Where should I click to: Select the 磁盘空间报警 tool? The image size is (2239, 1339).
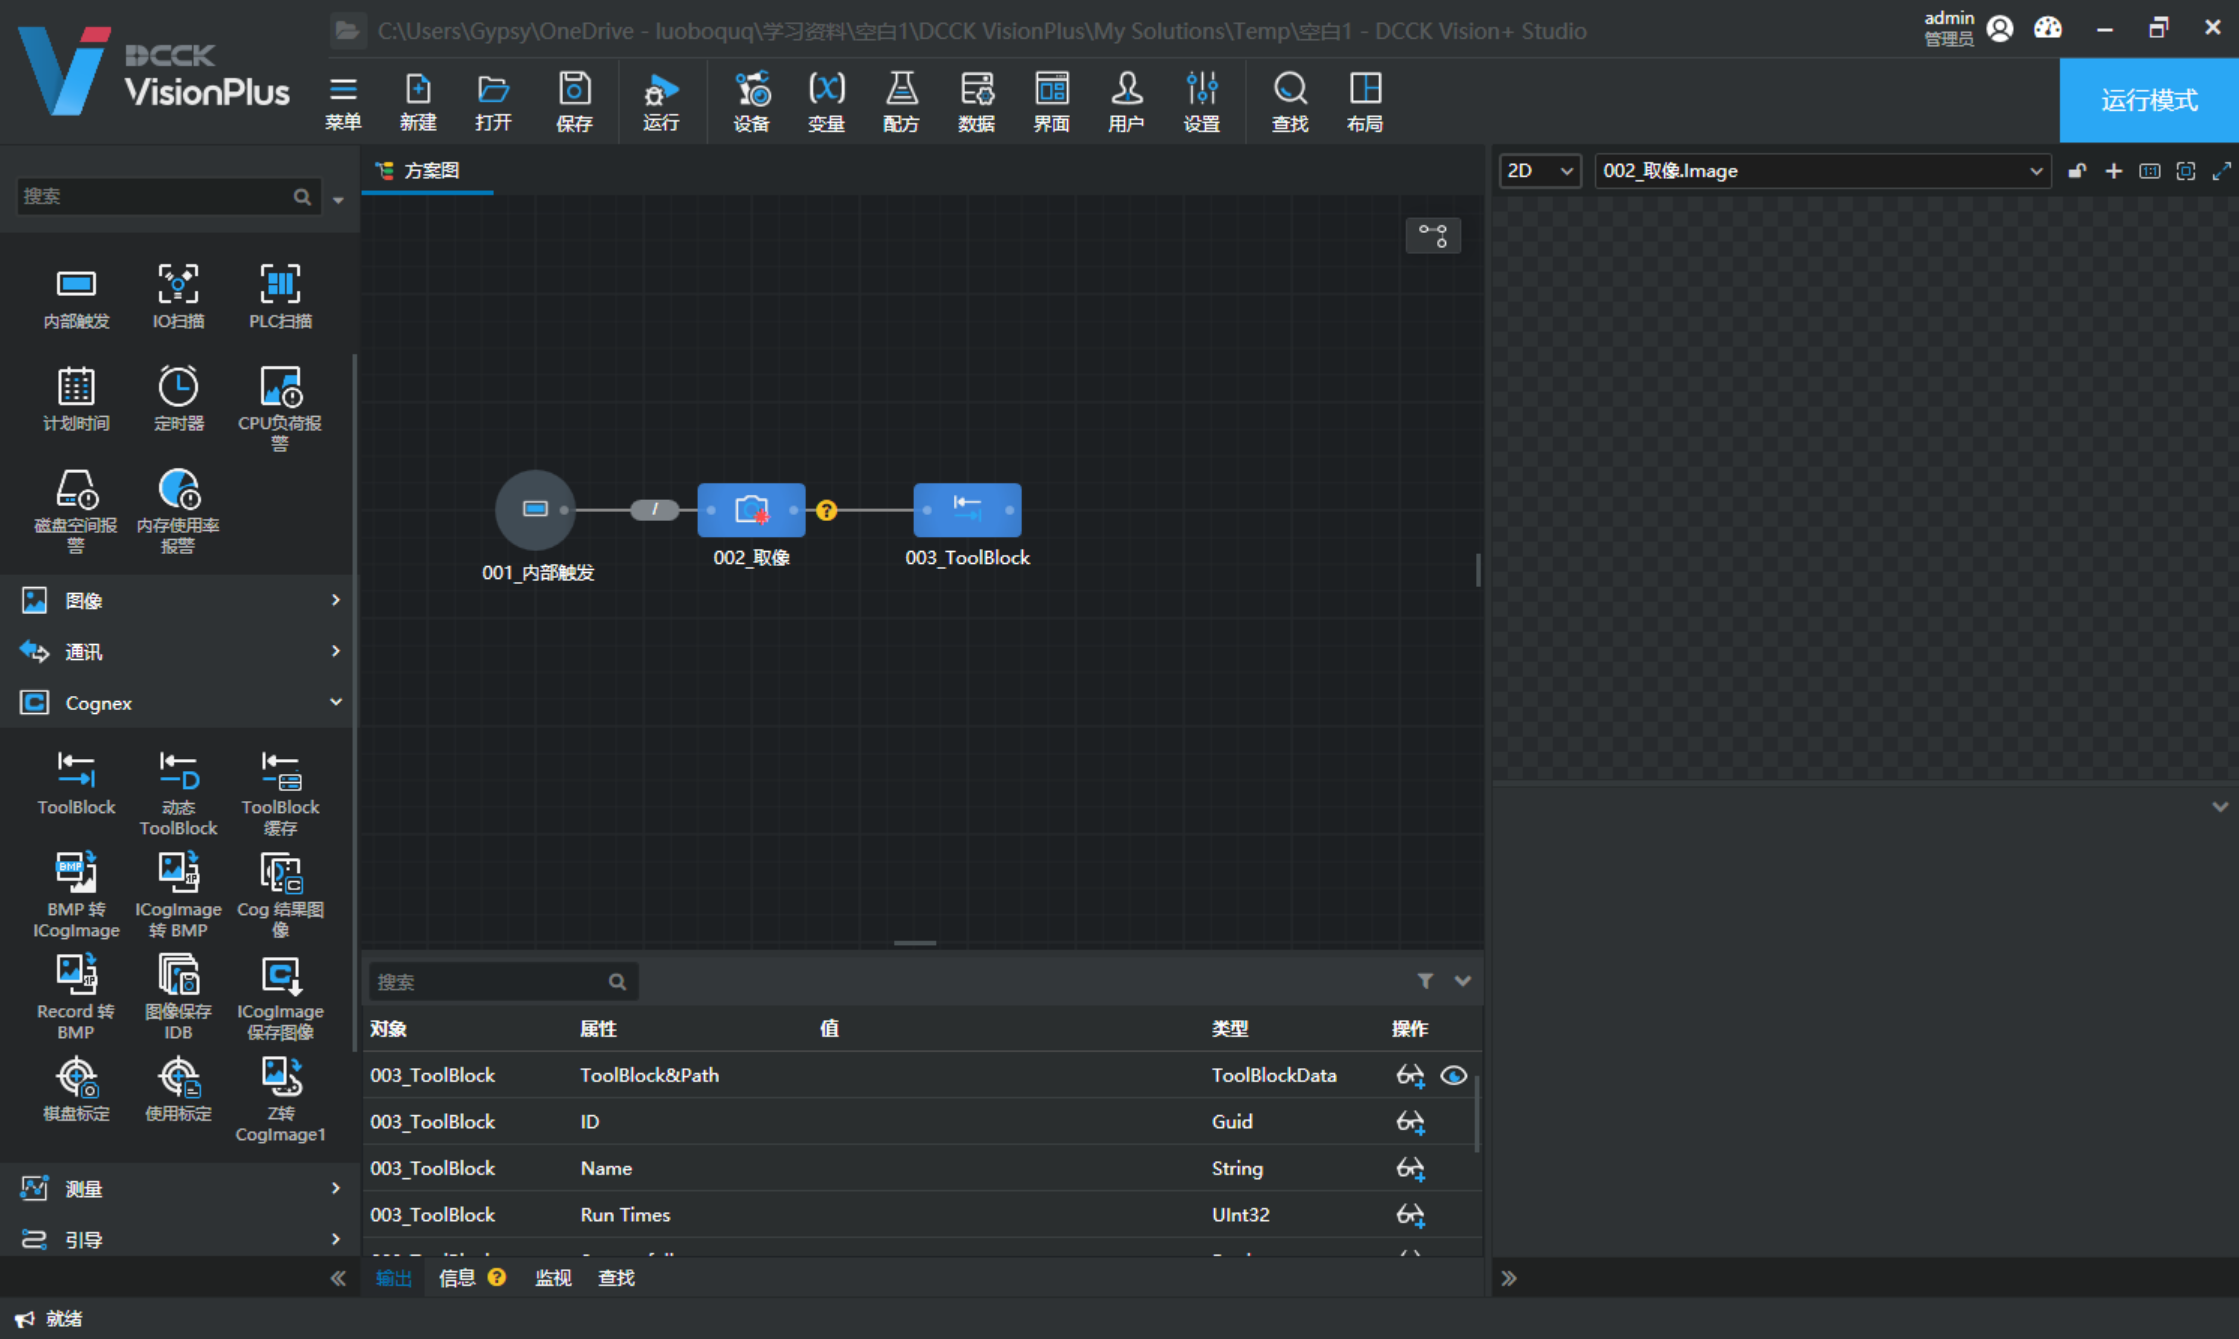[x=76, y=510]
